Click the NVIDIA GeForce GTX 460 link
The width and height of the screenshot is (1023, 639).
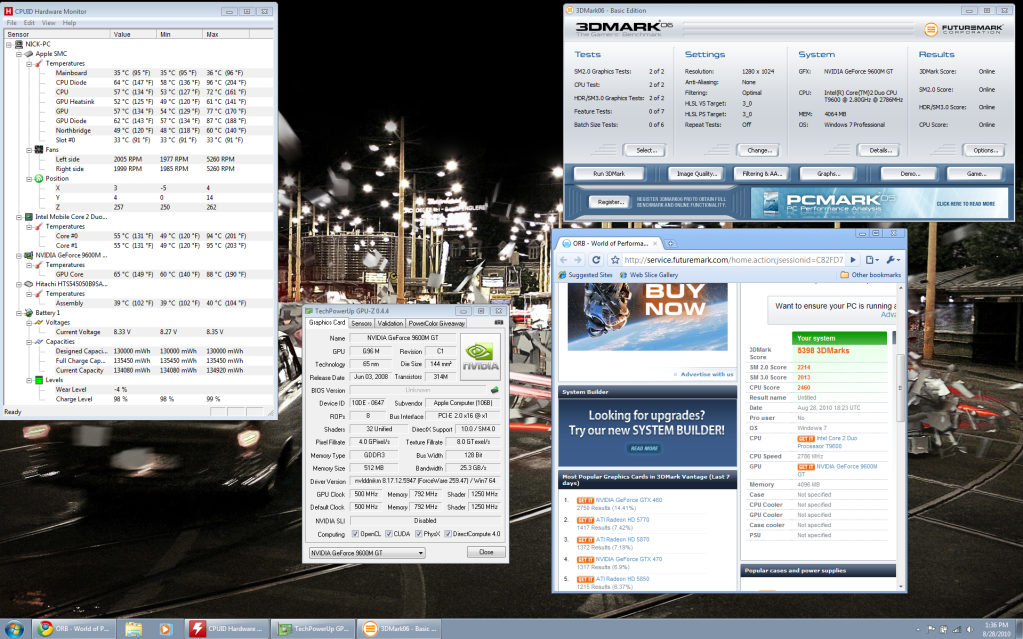[628, 500]
